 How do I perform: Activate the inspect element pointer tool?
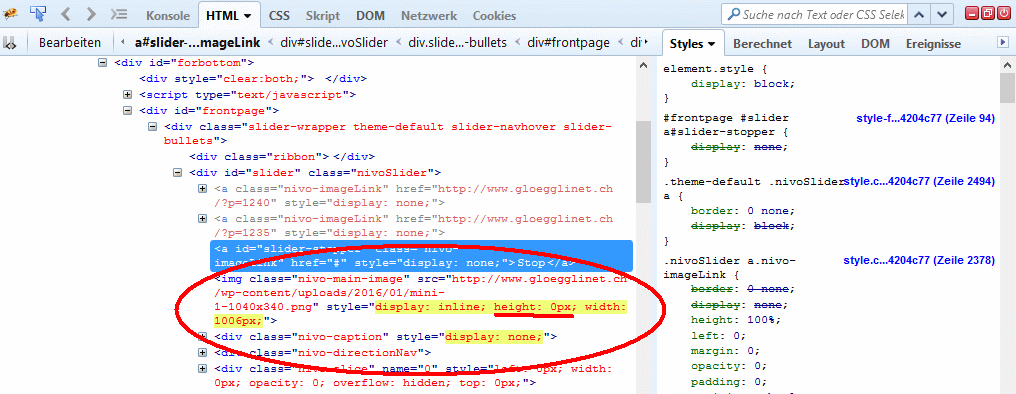pos(38,13)
